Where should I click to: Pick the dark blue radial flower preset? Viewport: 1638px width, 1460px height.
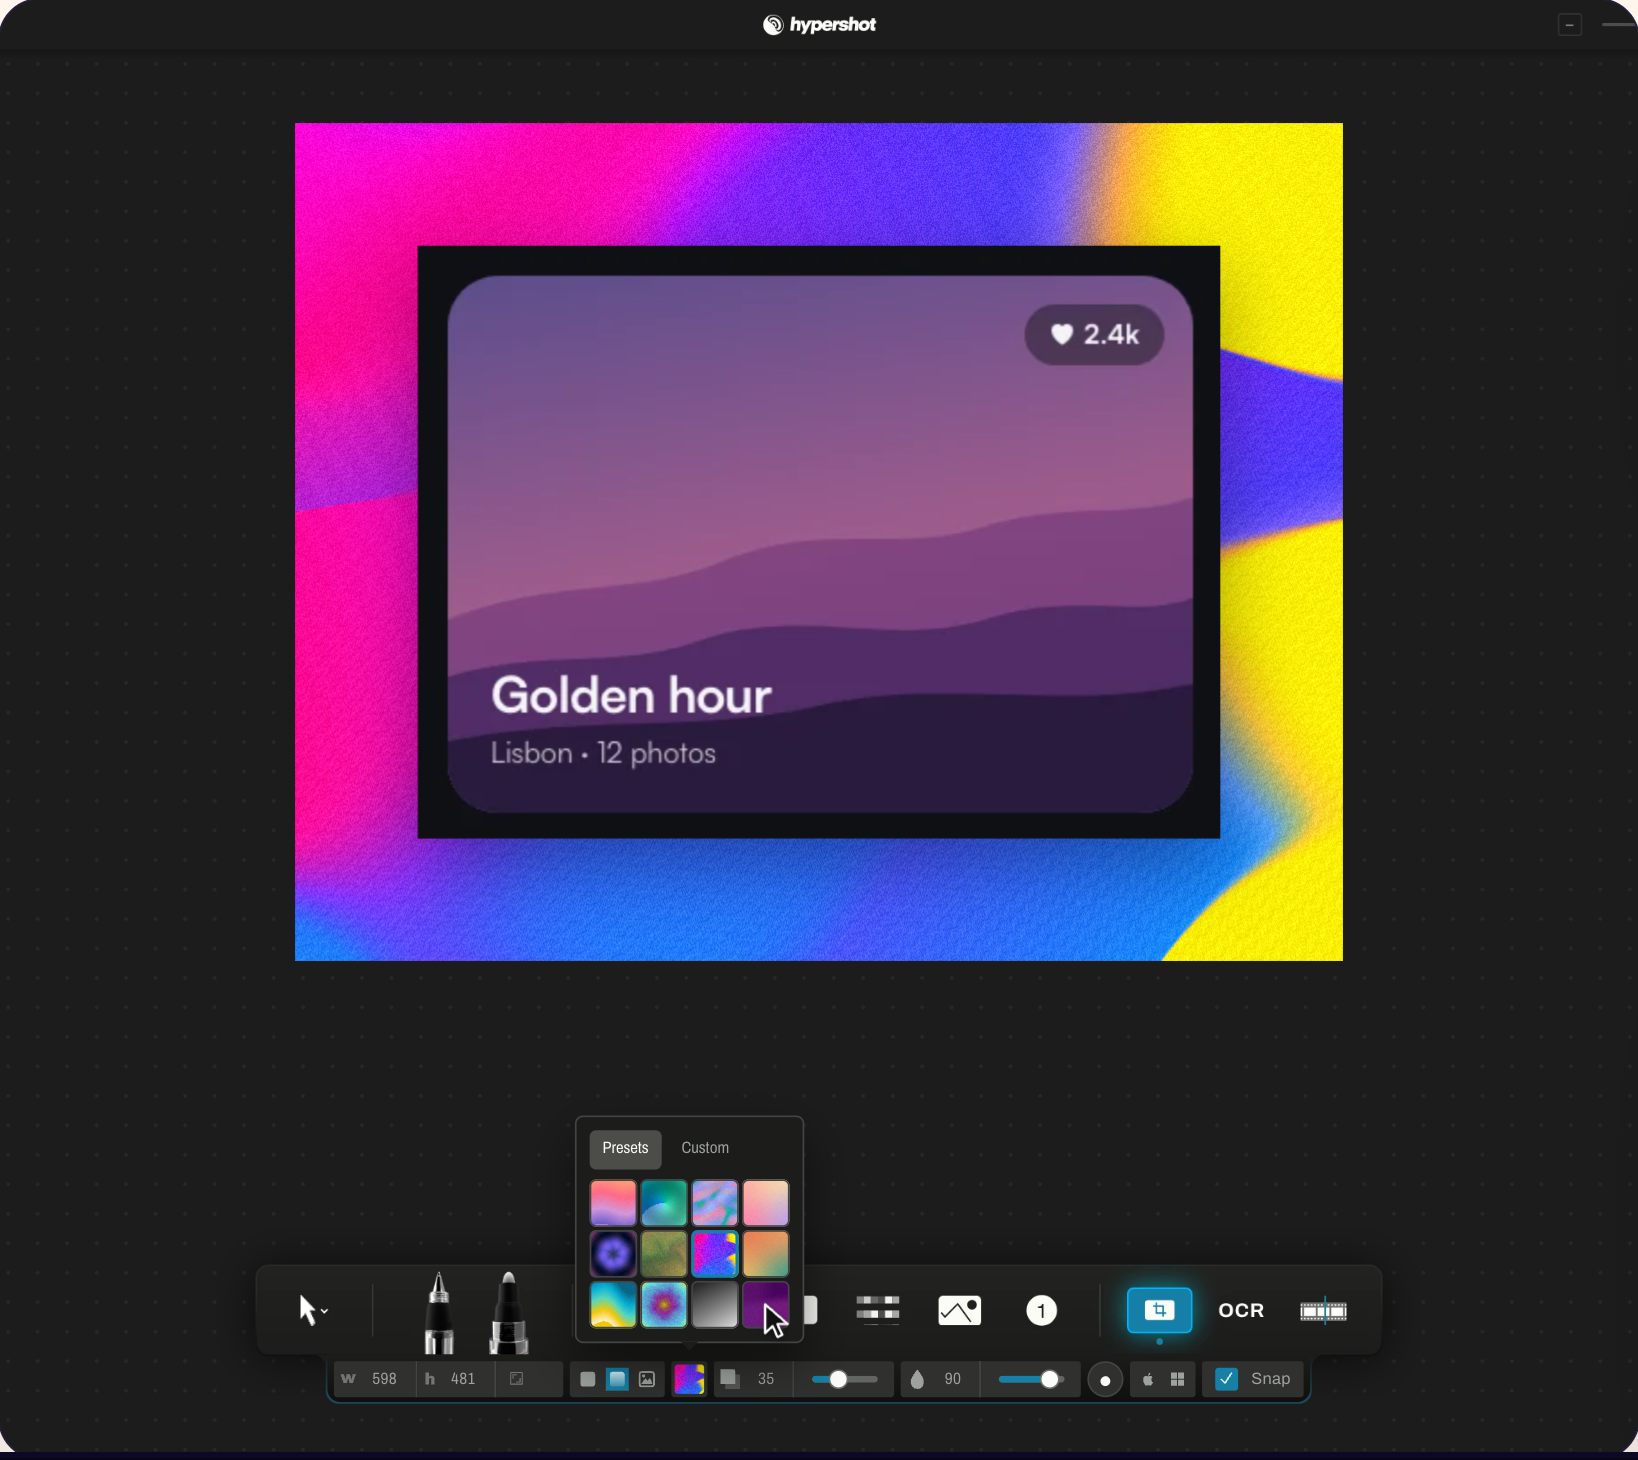[613, 1254]
